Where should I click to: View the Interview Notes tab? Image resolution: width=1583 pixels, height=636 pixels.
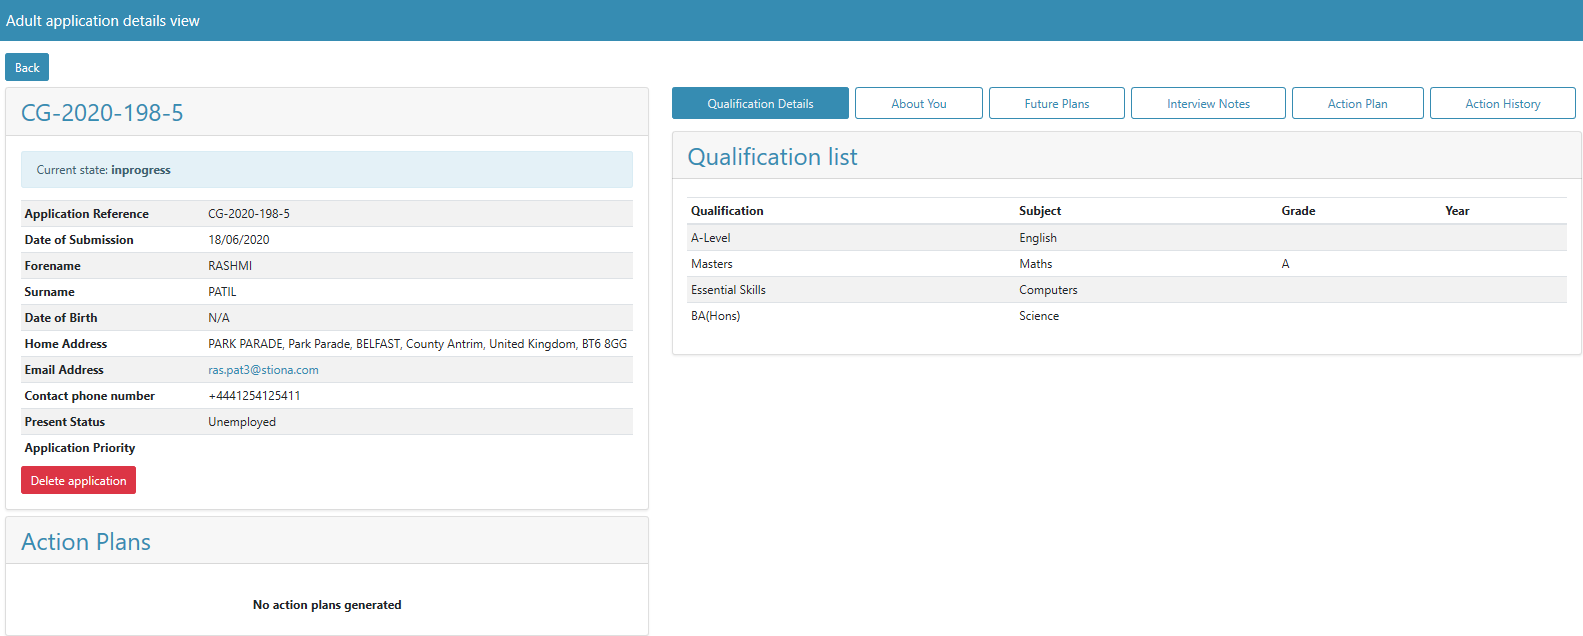(1208, 103)
